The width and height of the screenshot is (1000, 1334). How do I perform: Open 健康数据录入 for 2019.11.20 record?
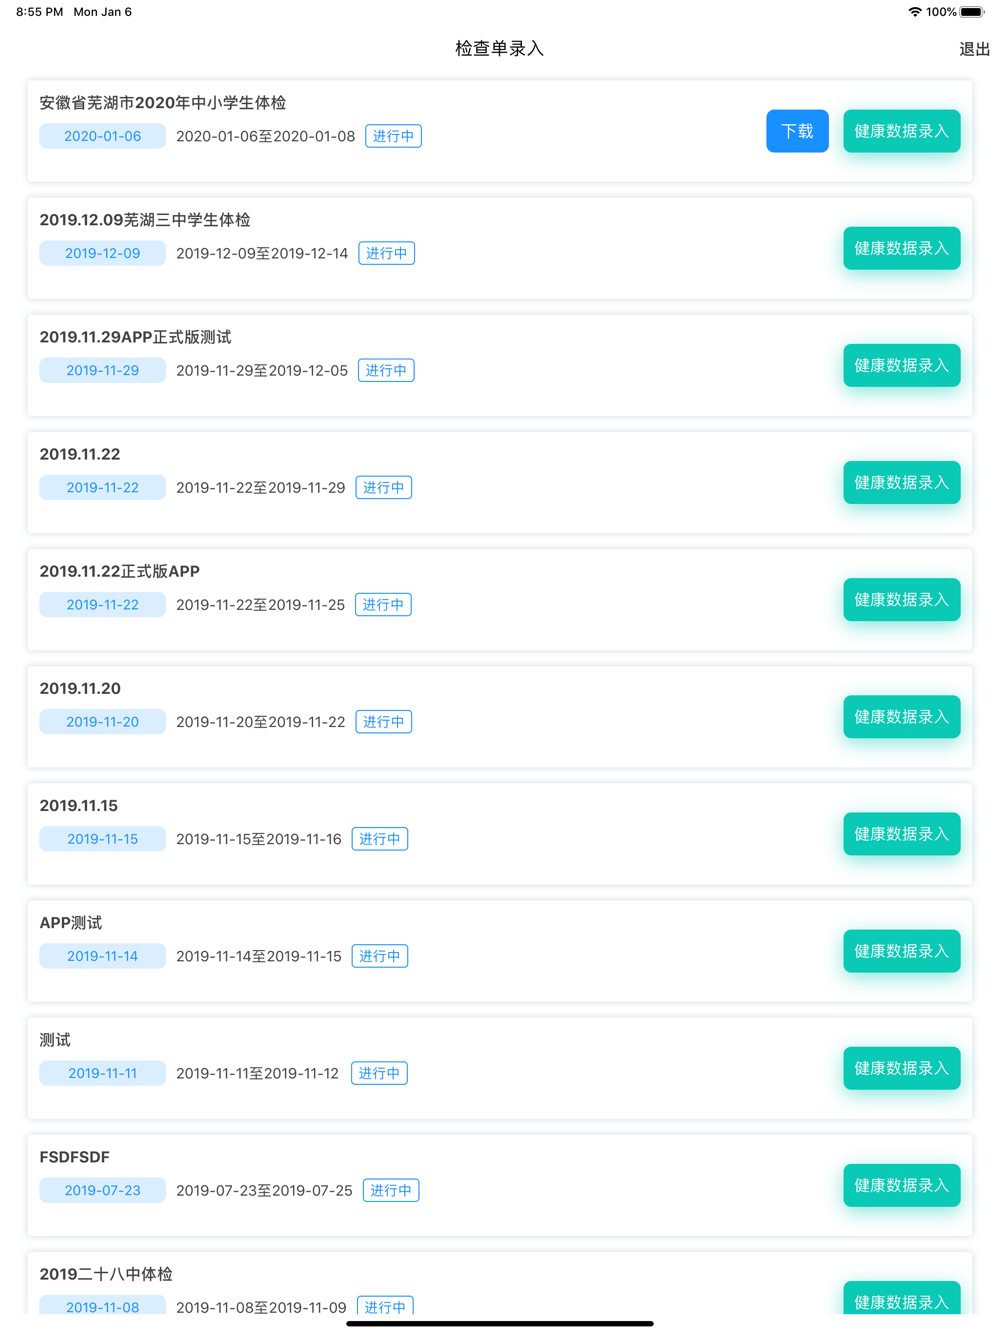click(901, 716)
